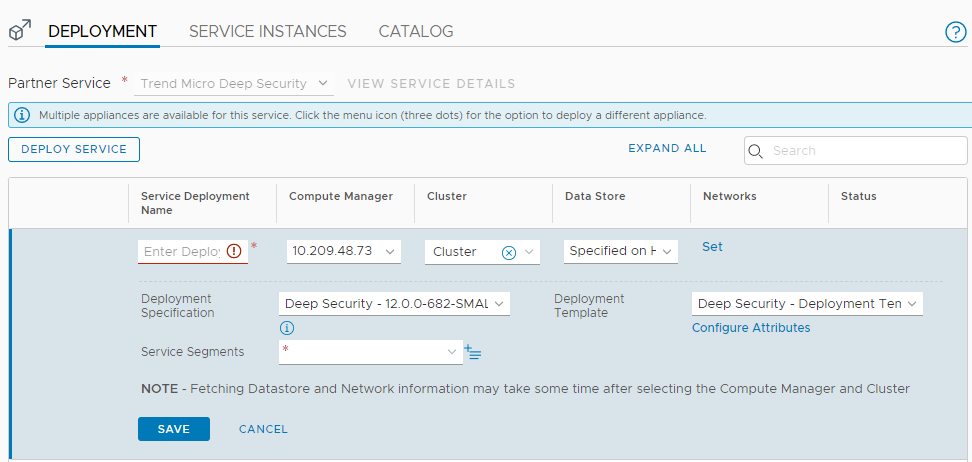Click the red error icon in deployment name field
Image resolution: width=972 pixels, height=462 pixels.
coord(234,252)
